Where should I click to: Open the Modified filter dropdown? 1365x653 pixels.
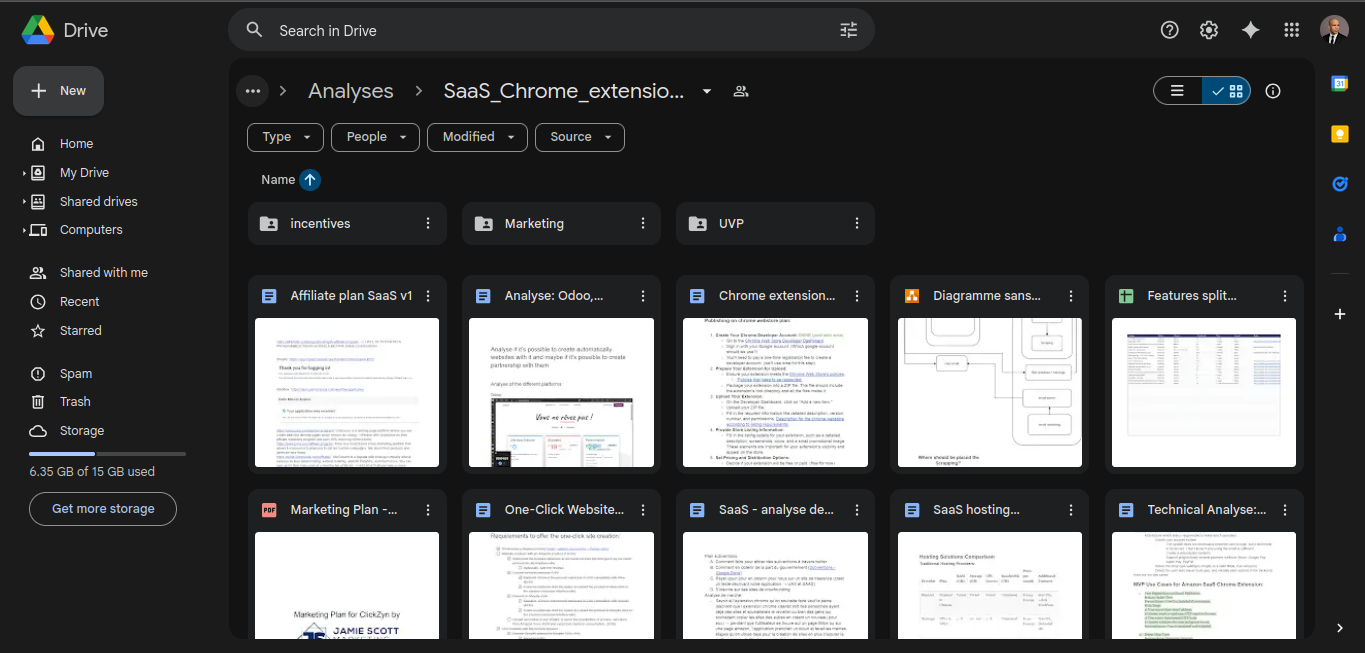477,137
